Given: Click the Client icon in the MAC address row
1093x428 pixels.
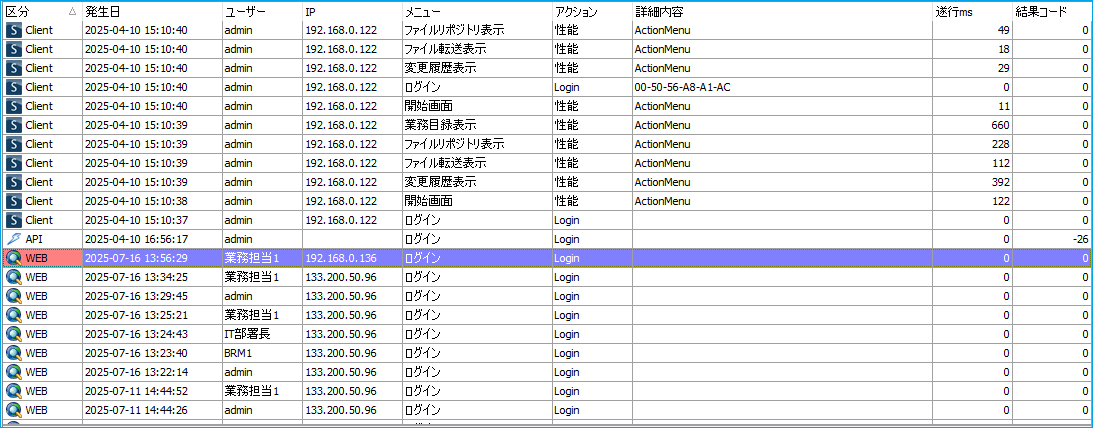Looking at the screenshot, I should pos(13,87).
